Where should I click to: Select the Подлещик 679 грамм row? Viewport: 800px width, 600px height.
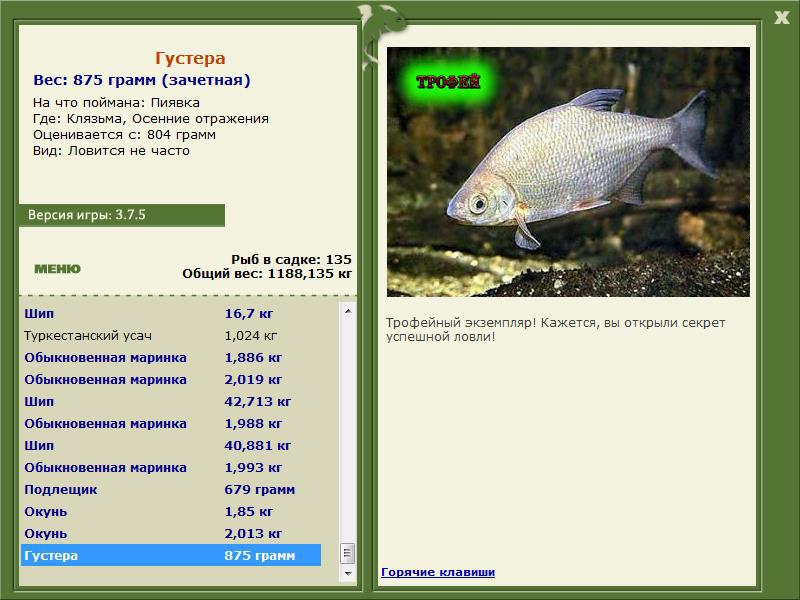[171, 489]
